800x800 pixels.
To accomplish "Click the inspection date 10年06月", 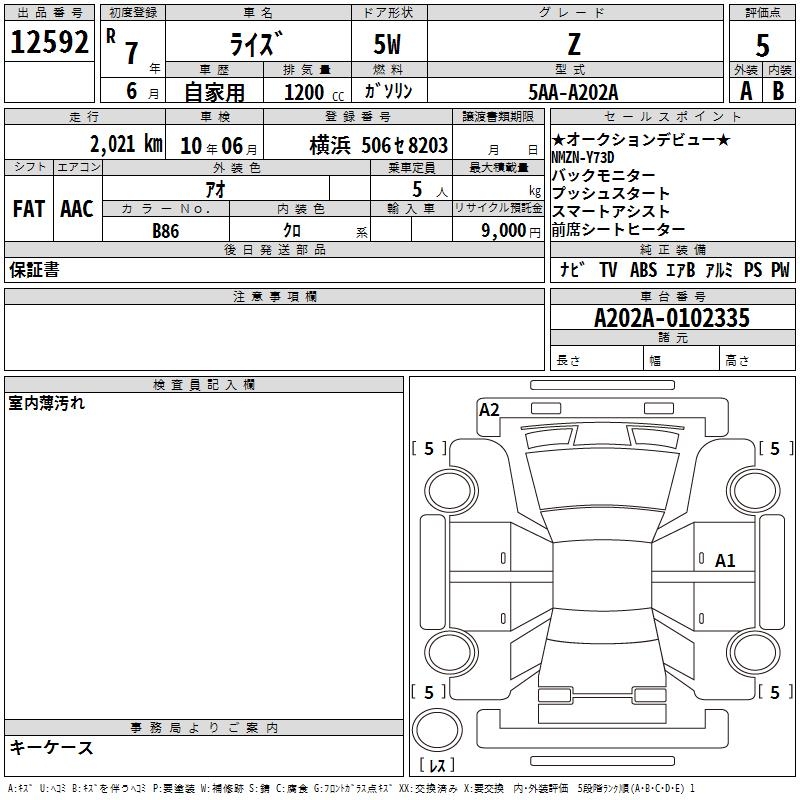I will [219, 146].
